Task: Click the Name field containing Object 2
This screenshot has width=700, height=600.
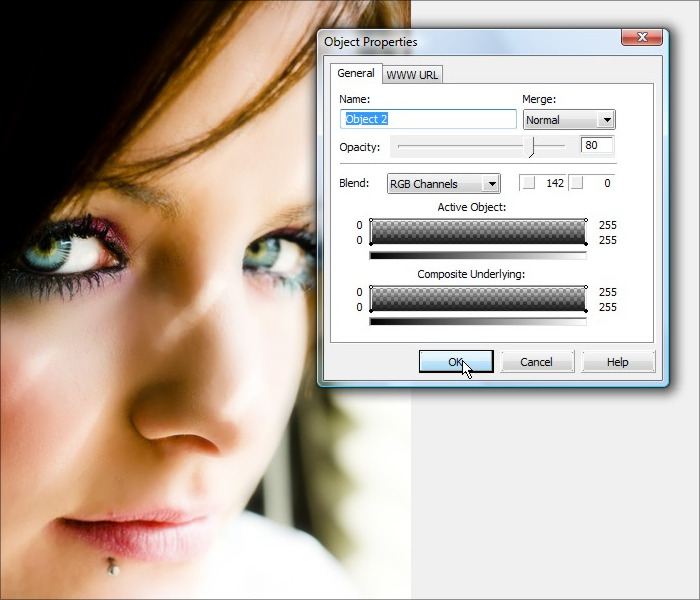Action: (428, 119)
